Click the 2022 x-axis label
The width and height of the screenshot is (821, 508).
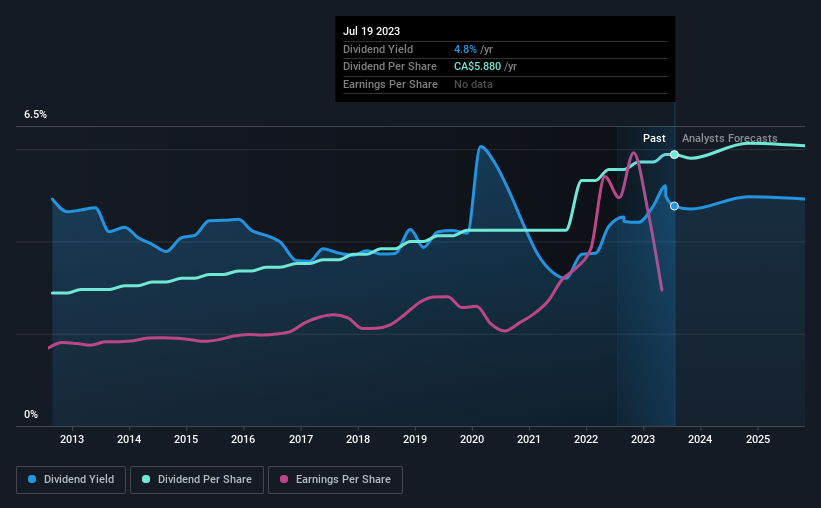point(586,439)
